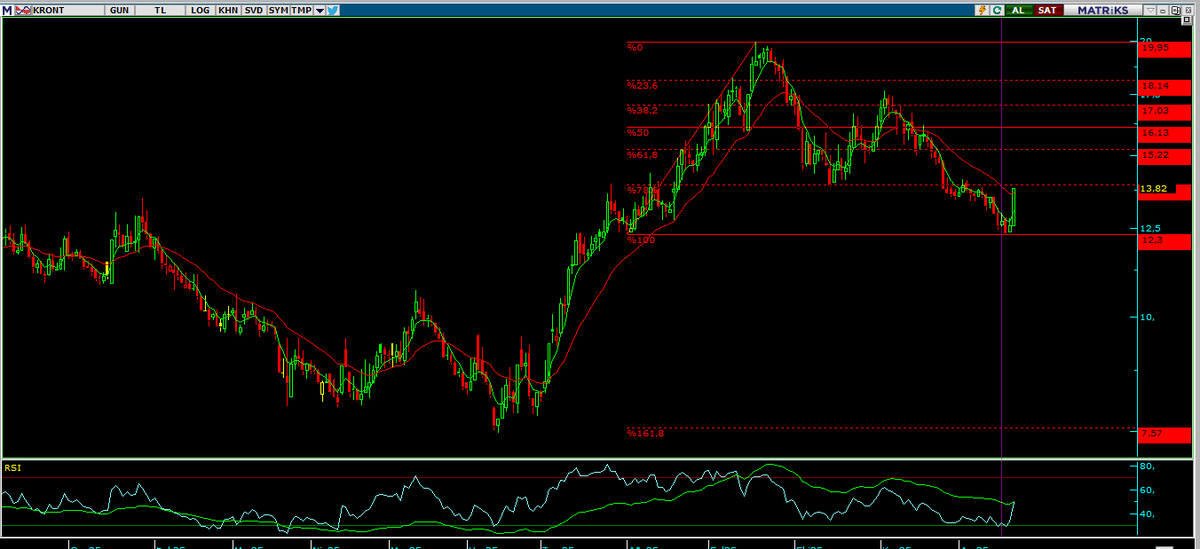Click the MATRIKS brand button
Viewport: 1200px width, 549px height.
tap(1103, 10)
